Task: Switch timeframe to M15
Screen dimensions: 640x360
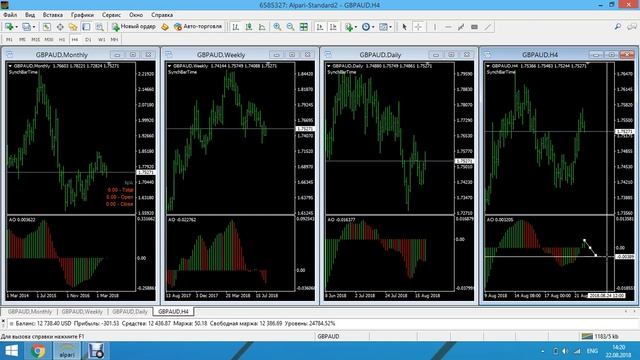Action: click(x=36, y=40)
